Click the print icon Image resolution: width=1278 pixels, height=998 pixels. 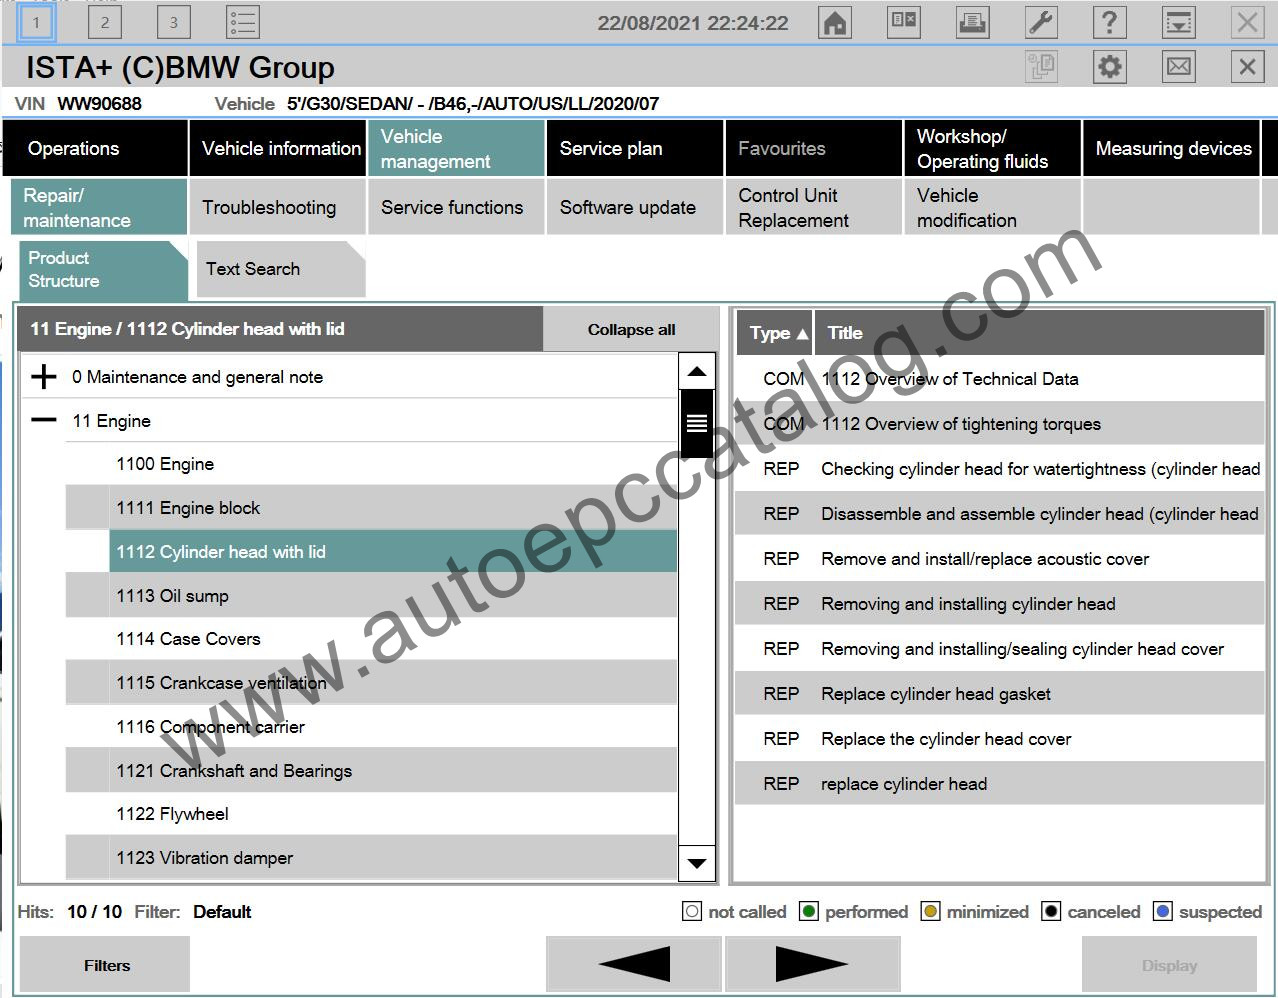click(973, 22)
